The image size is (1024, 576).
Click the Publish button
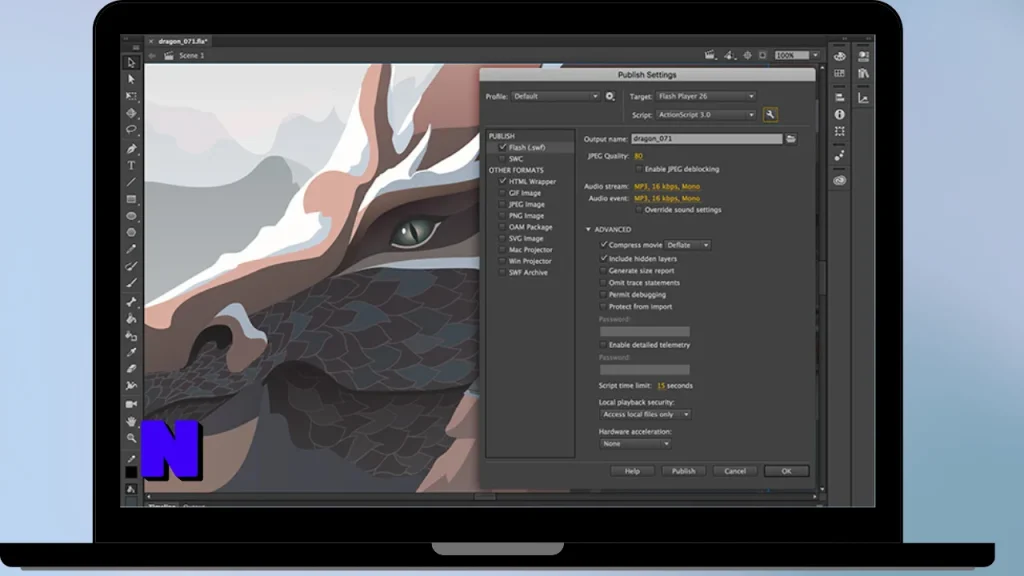coord(683,472)
